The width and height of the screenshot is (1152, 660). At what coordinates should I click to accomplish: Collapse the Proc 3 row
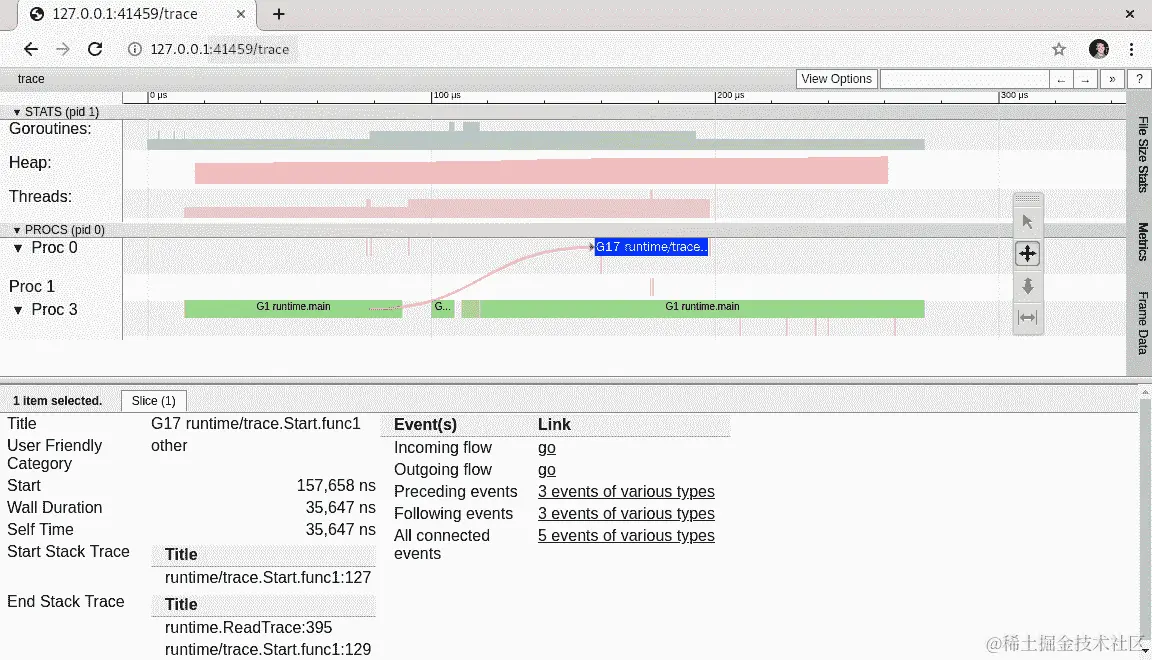[x=18, y=310]
